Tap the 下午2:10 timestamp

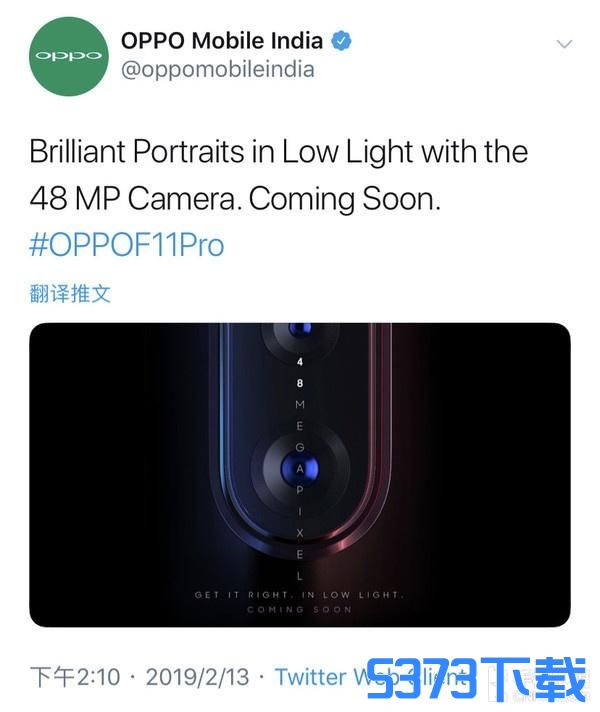(x=75, y=677)
